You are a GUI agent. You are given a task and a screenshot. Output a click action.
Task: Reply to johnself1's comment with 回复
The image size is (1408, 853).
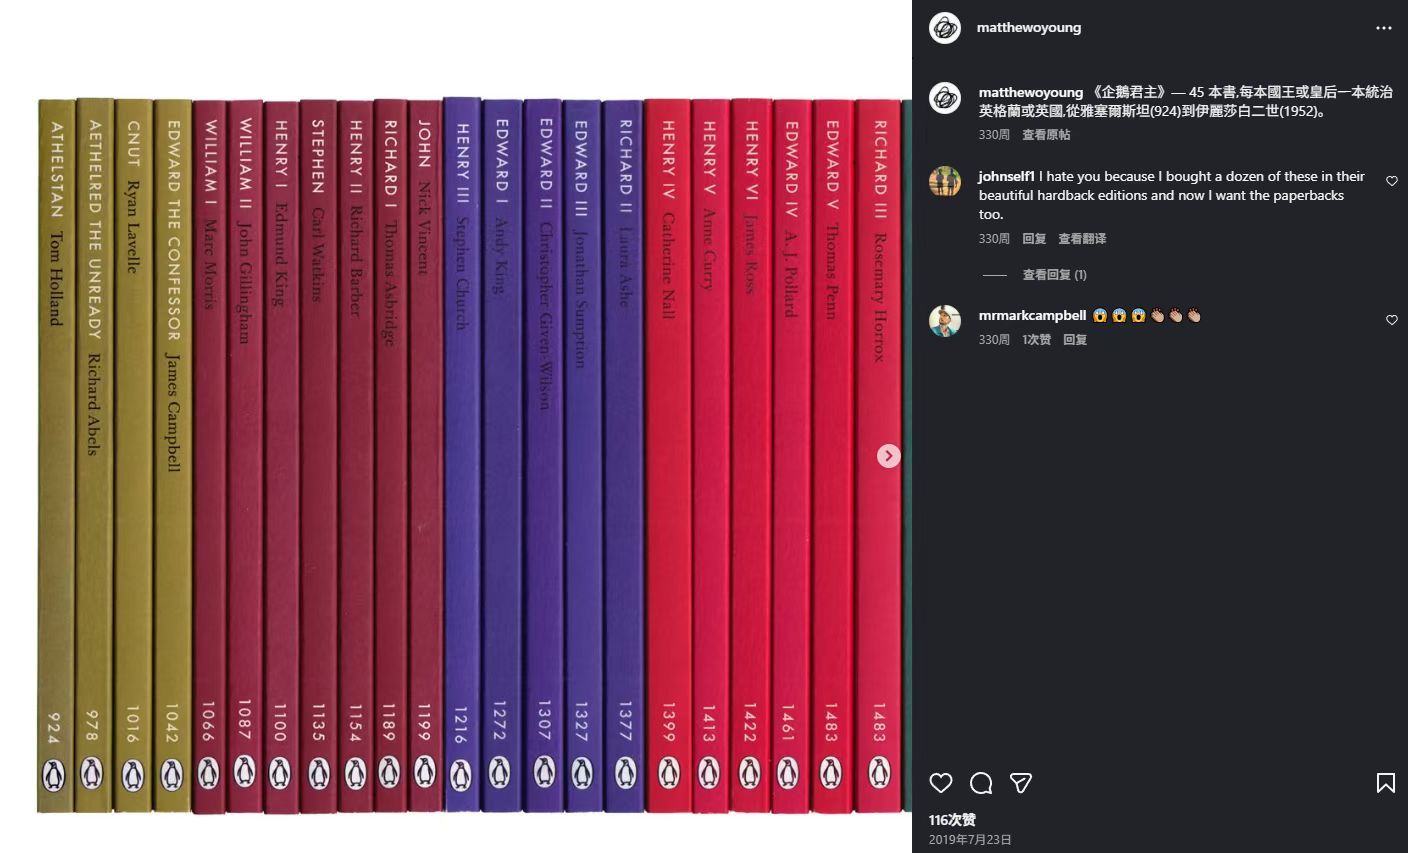(1034, 238)
